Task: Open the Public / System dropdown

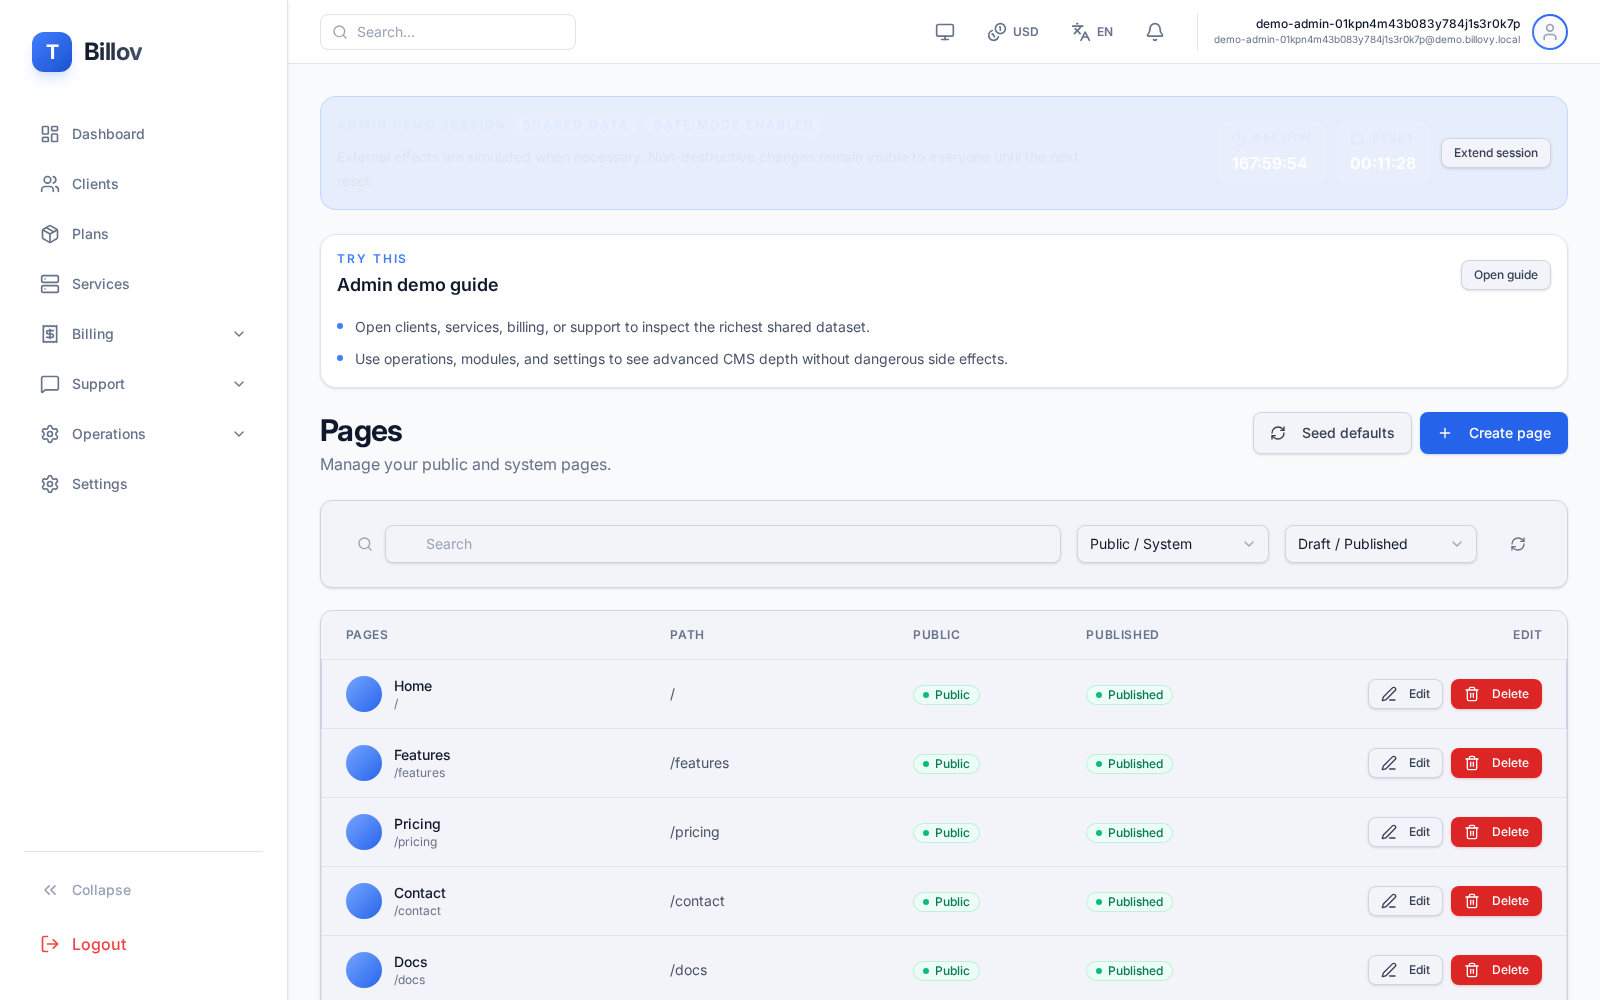Action: 1172,544
